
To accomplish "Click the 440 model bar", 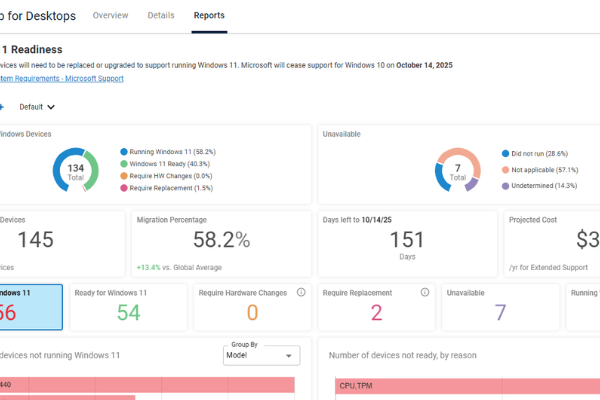I will (147, 385).
